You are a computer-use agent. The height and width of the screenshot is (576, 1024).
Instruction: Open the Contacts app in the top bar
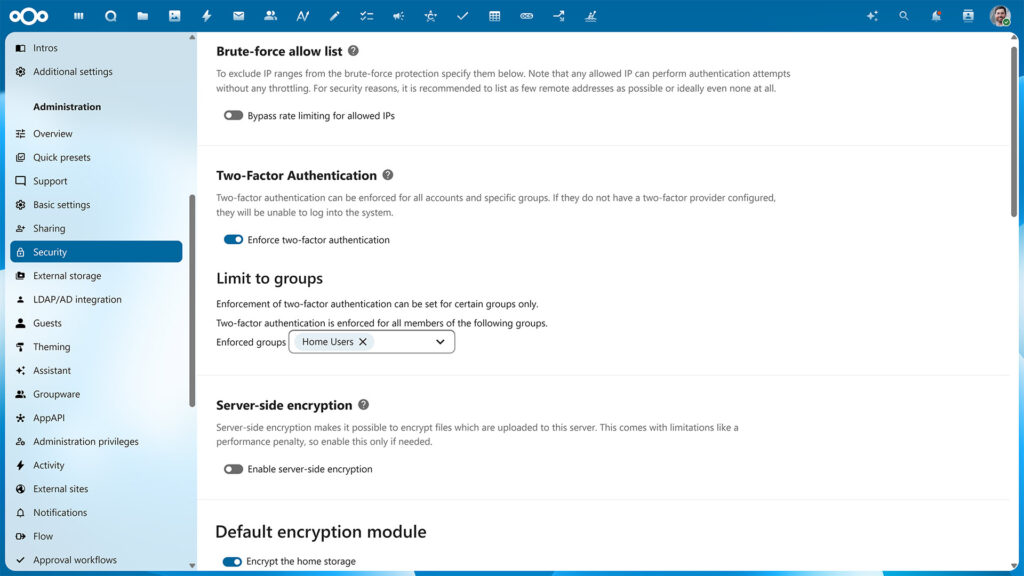tap(270, 15)
